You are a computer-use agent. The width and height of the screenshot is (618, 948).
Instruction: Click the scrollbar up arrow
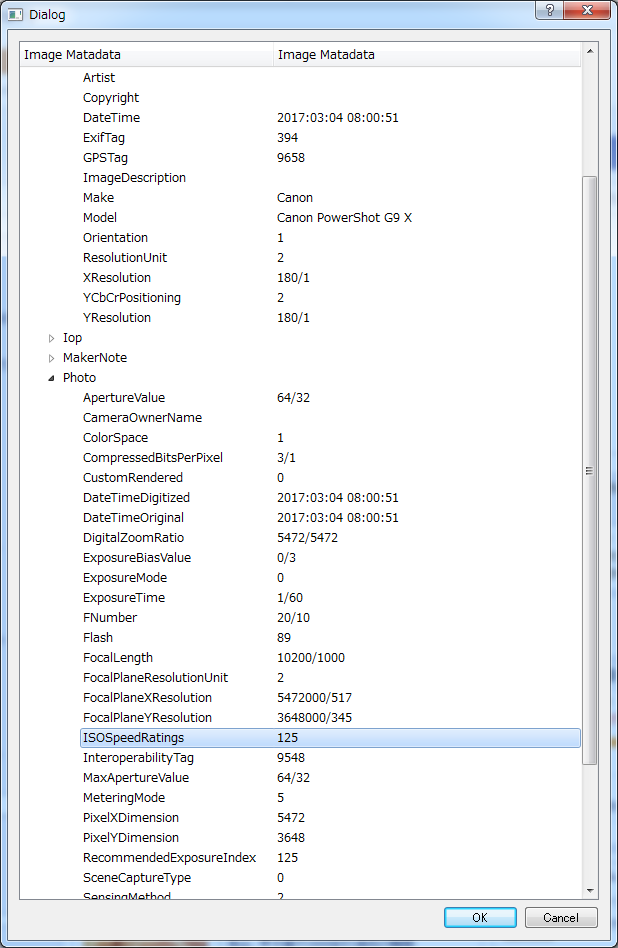(590, 51)
